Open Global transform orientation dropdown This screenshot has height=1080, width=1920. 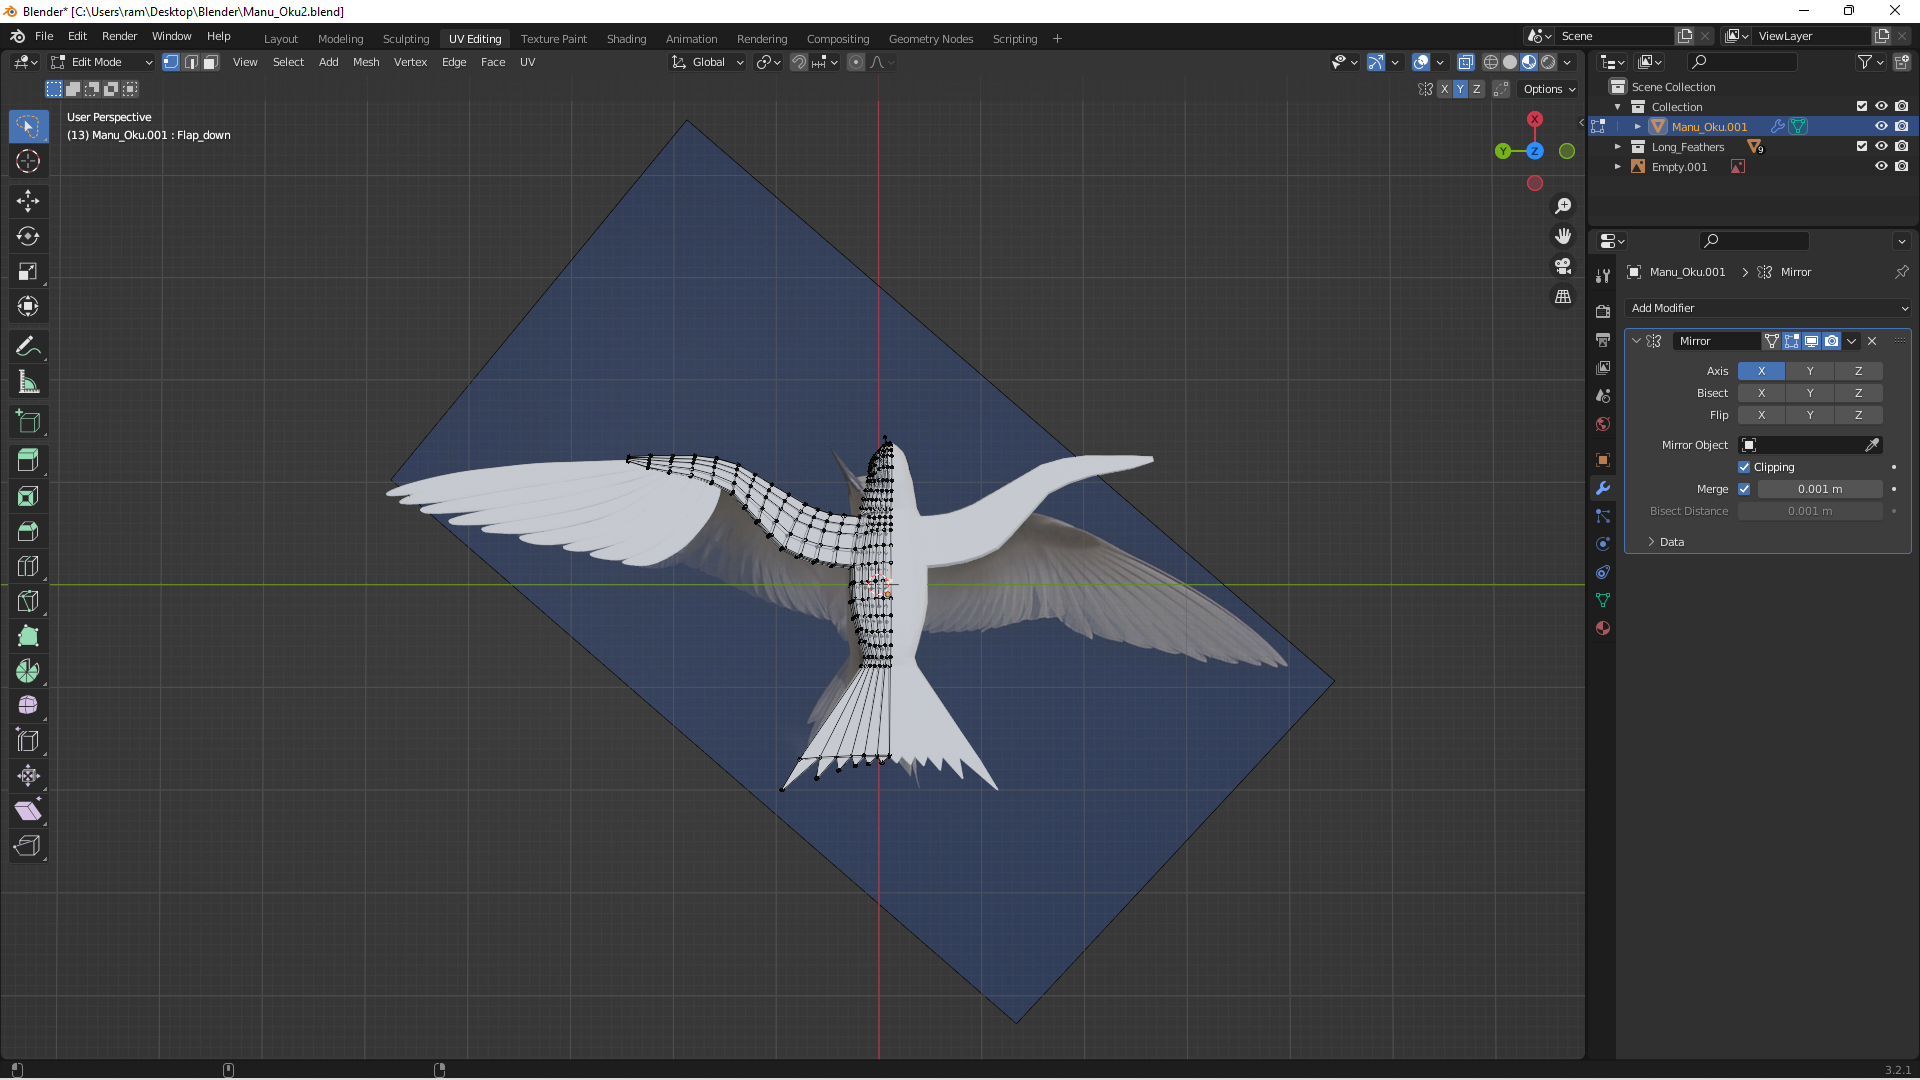click(708, 62)
